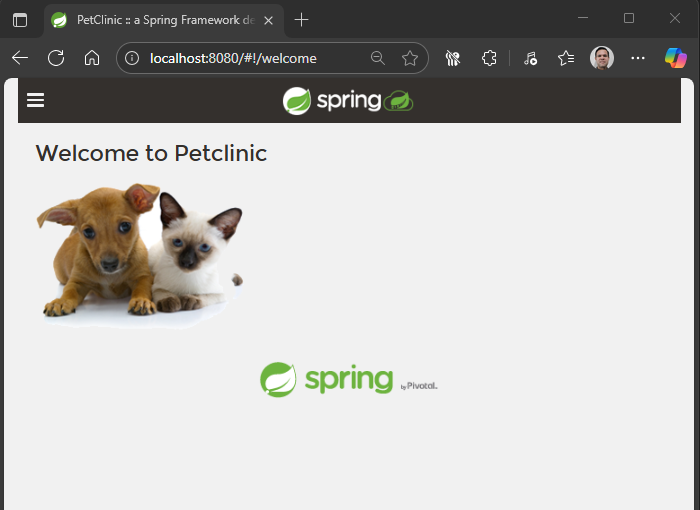The image size is (700, 510).
Task: Close the browser window
Action: (675, 18)
